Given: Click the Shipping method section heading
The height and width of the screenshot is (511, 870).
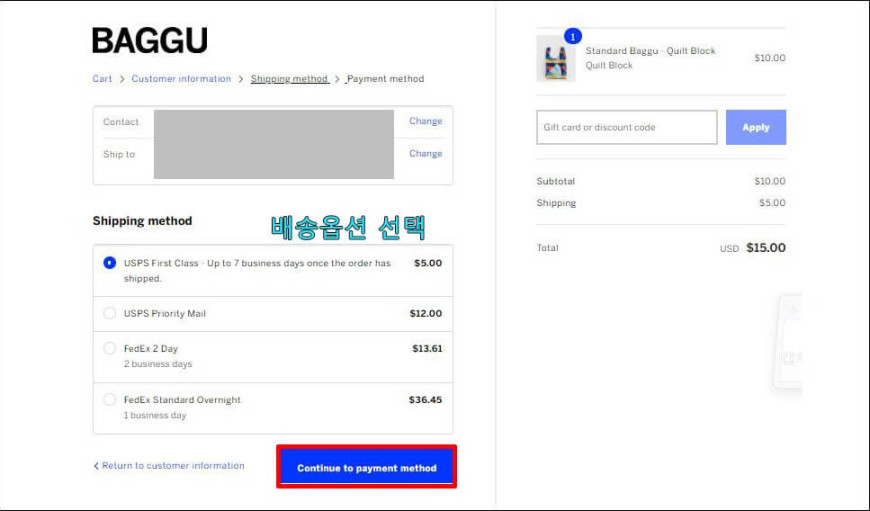Looking at the screenshot, I should (x=142, y=221).
